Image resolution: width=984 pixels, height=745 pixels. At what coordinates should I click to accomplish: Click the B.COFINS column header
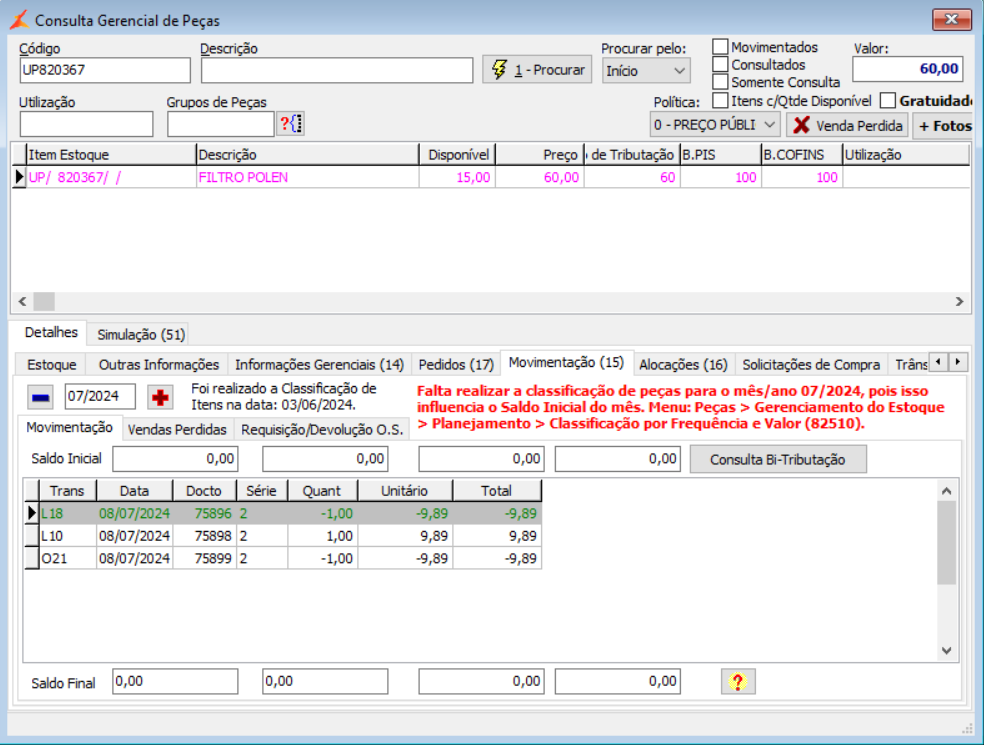point(801,155)
